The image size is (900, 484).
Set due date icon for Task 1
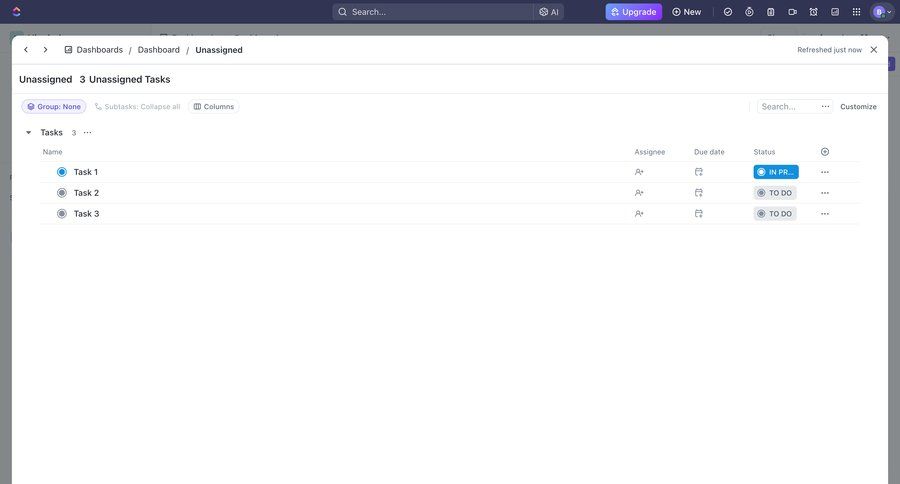[x=699, y=172]
